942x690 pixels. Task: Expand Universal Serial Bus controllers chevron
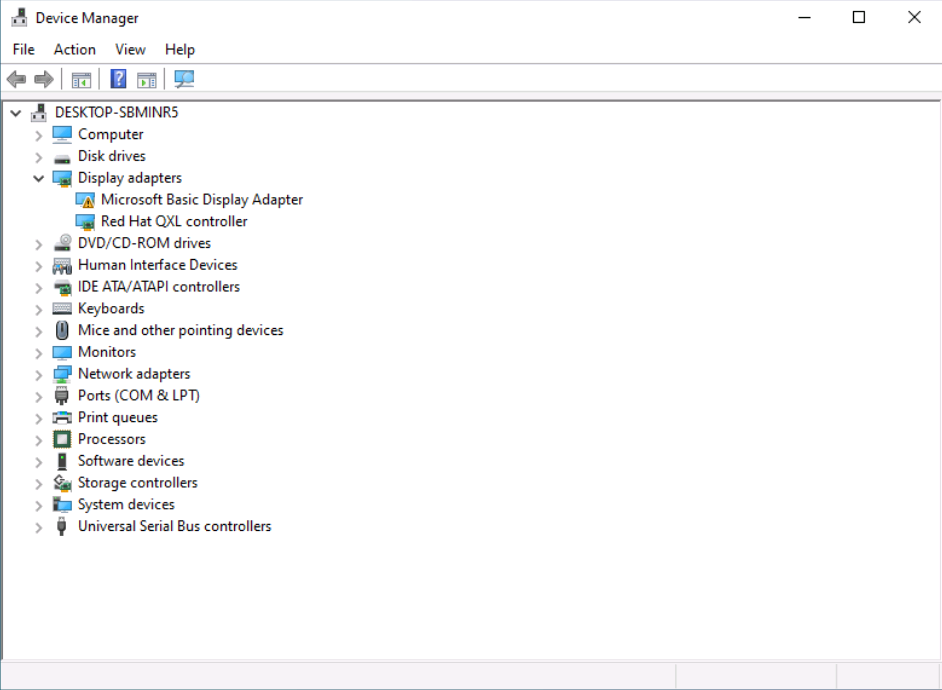(38, 527)
